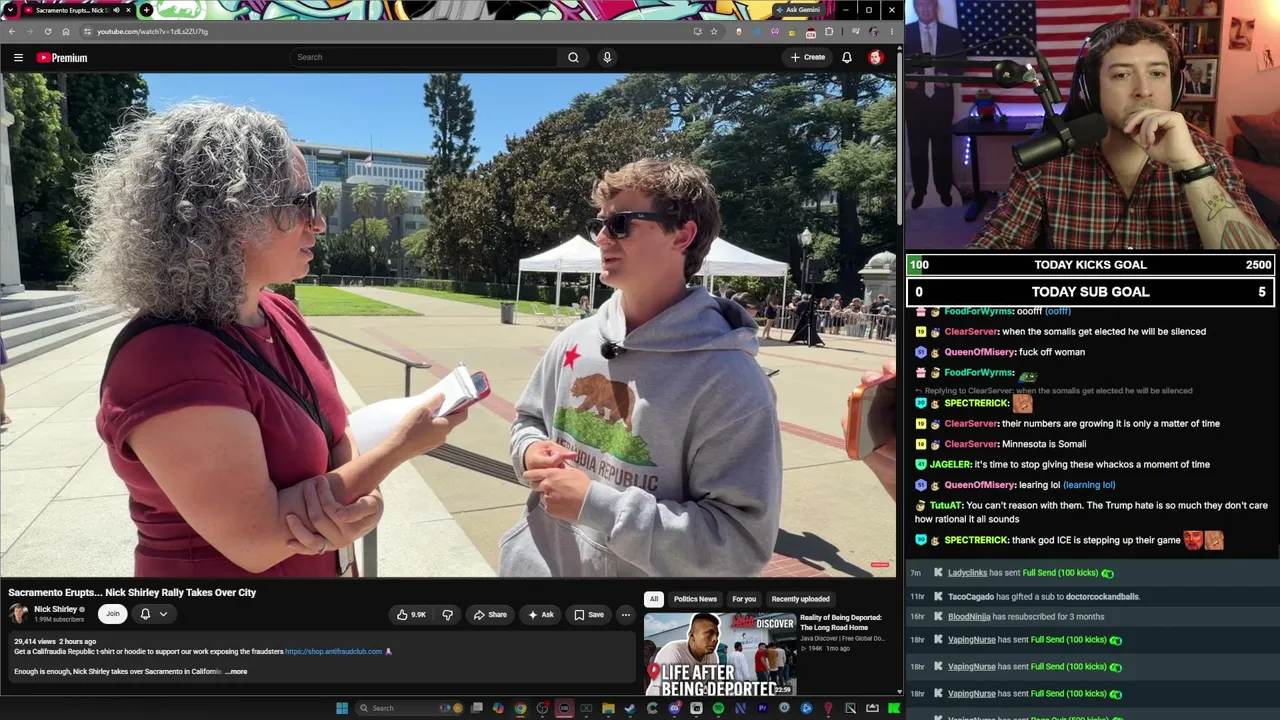1280x720 pixels.
Task: Open the tab search dropdown arrow
Action: click(x=12, y=10)
